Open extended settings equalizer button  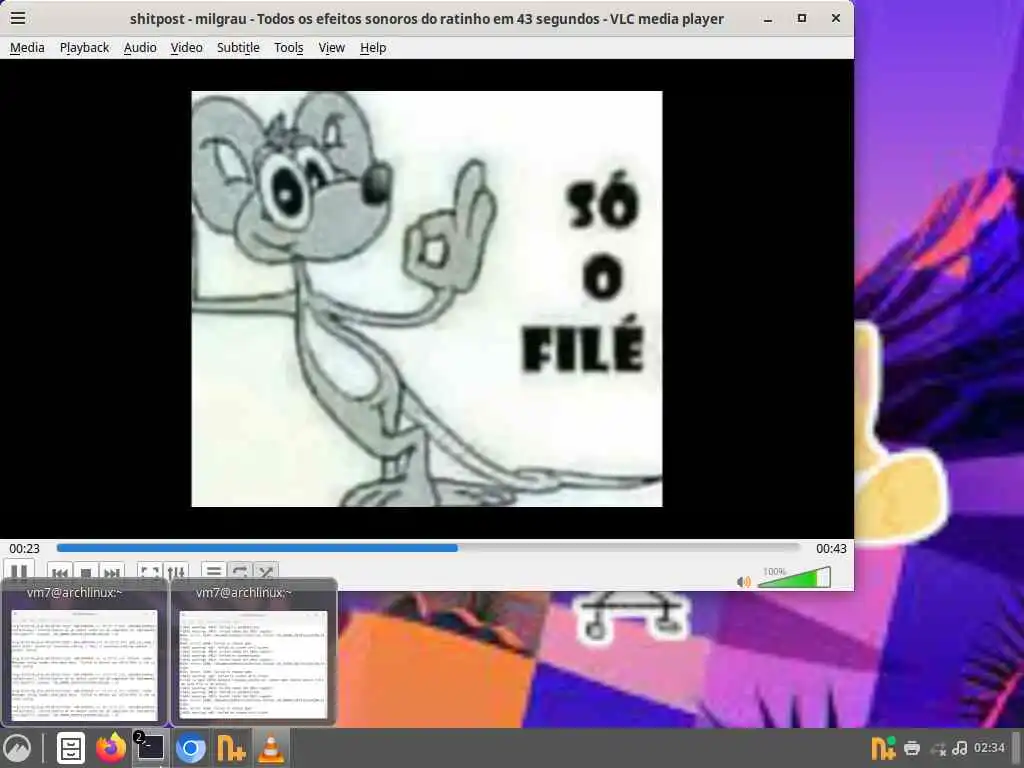click(176, 572)
